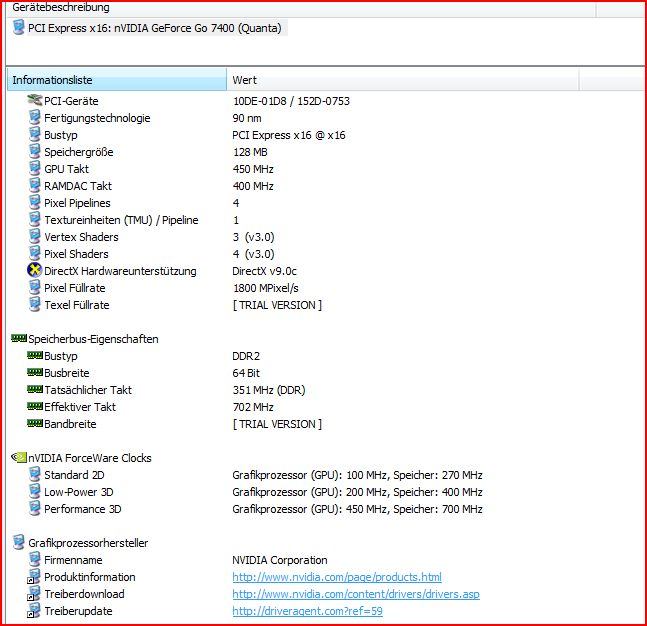Click the Firmenname row icon
Image resolution: width=647 pixels, height=626 pixels.
coord(35,559)
